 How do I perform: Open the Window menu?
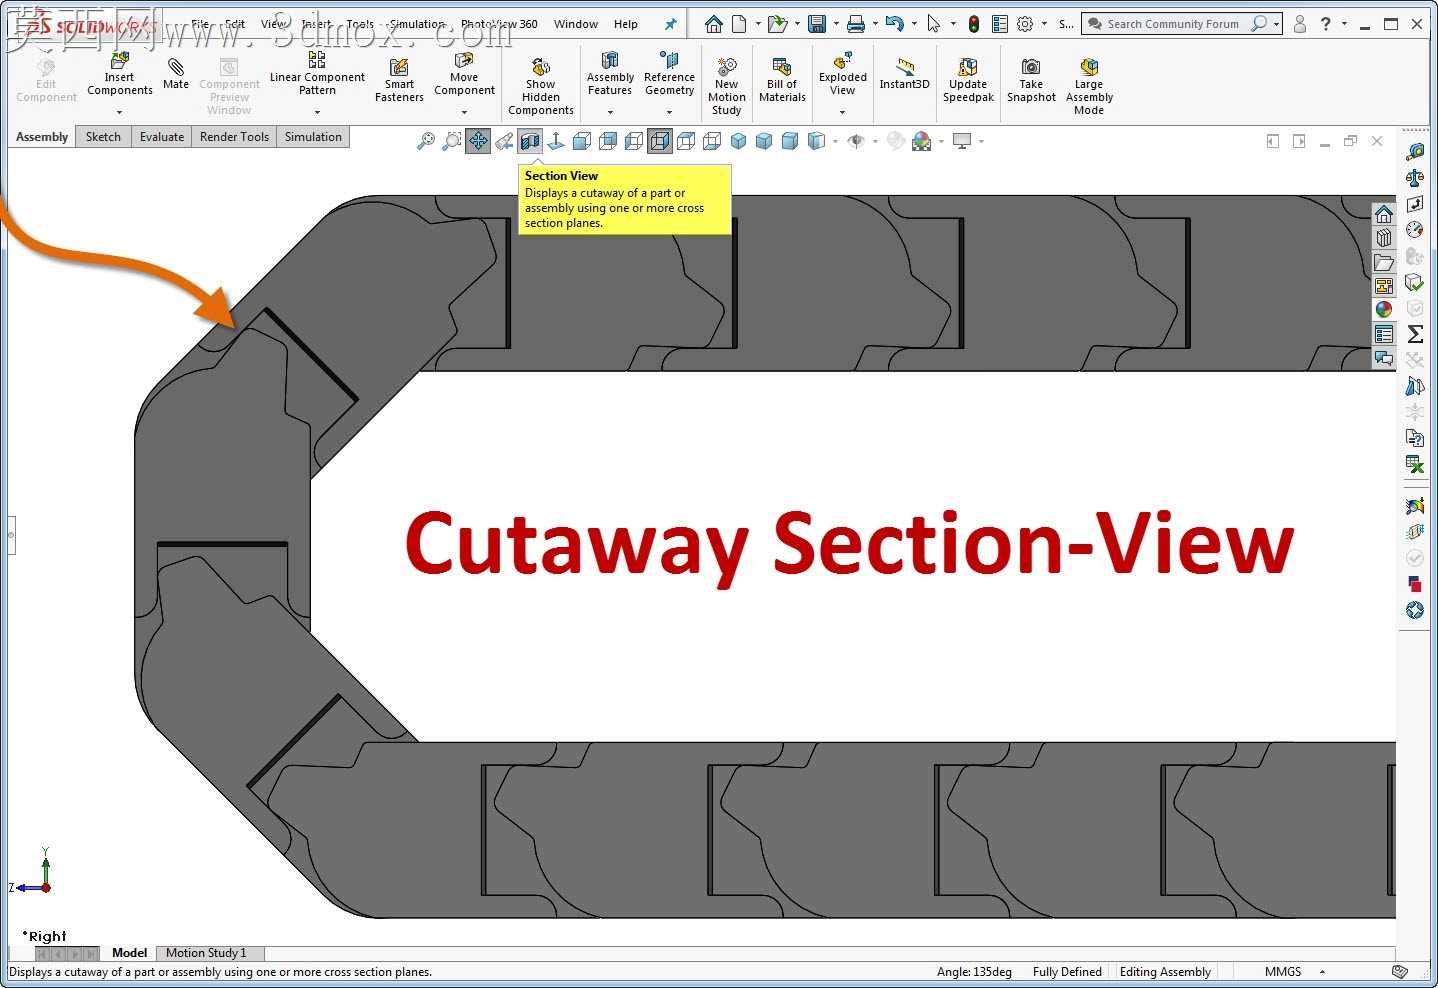[x=576, y=24]
